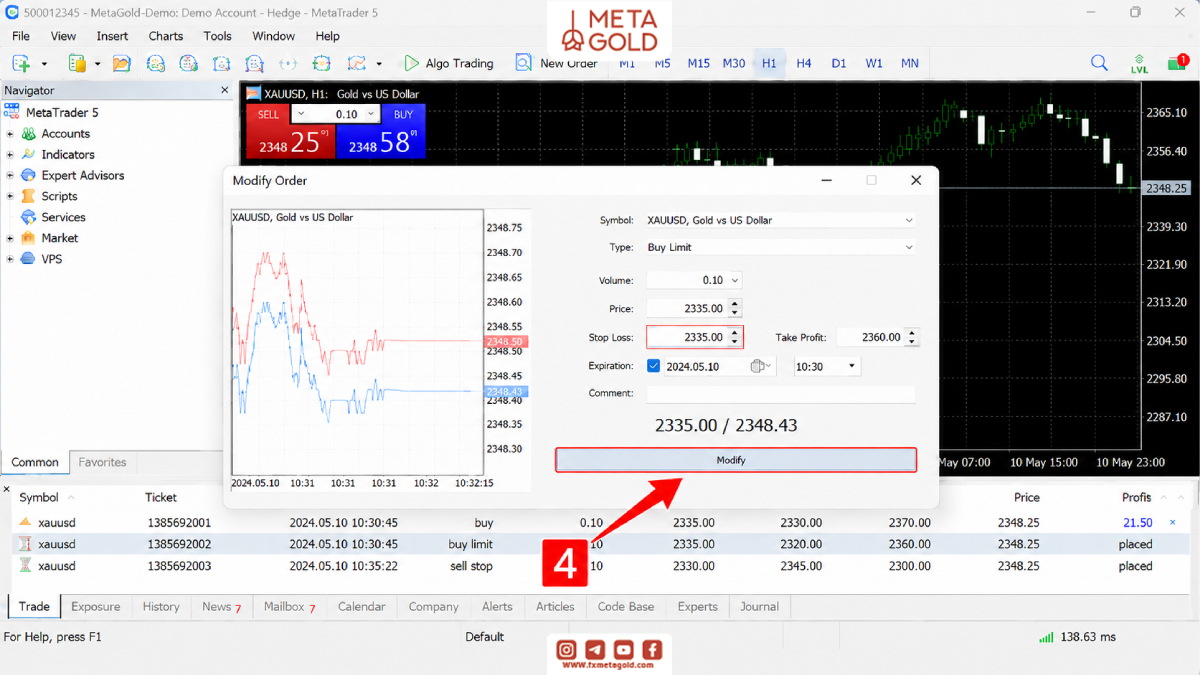Click the Services gear icon in Navigator
The width and height of the screenshot is (1200, 675).
pyautogui.click(x=29, y=217)
